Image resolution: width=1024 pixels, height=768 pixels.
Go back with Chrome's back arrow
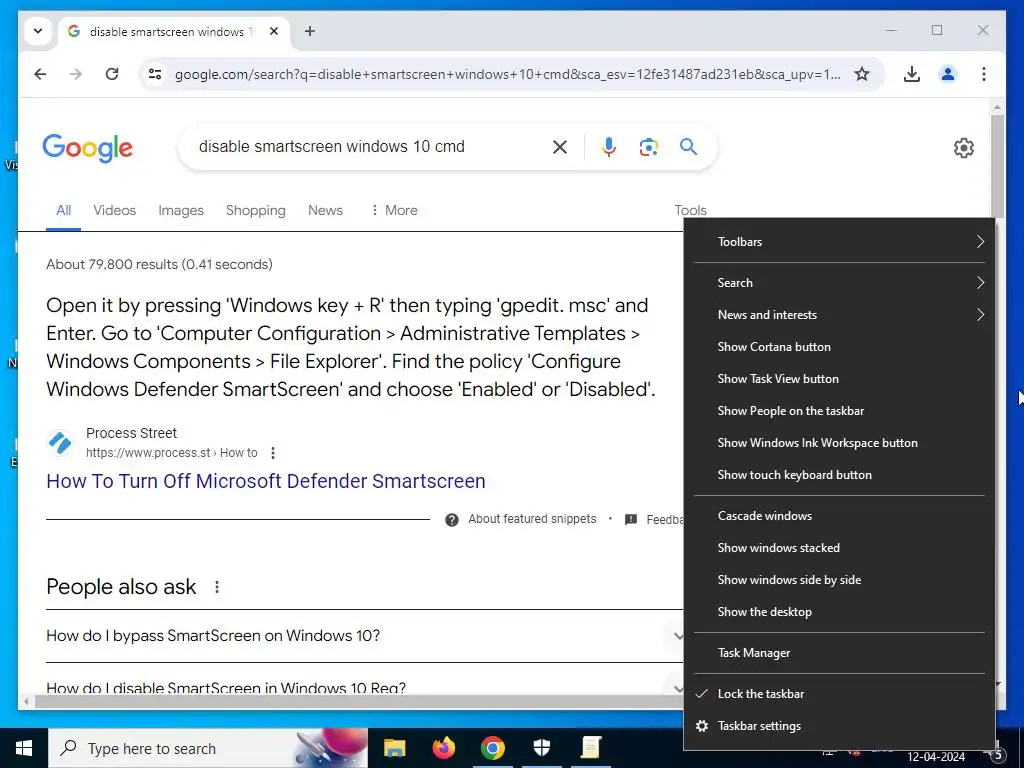pos(40,74)
